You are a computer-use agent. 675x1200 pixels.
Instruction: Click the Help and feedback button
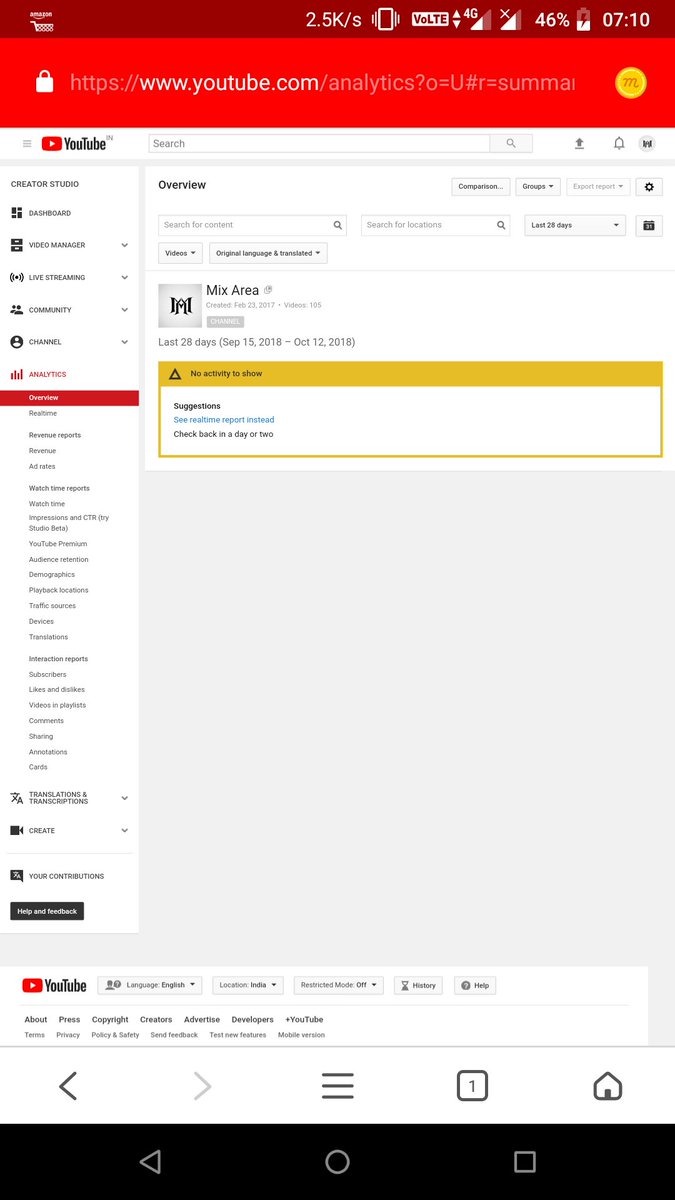(x=47, y=911)
